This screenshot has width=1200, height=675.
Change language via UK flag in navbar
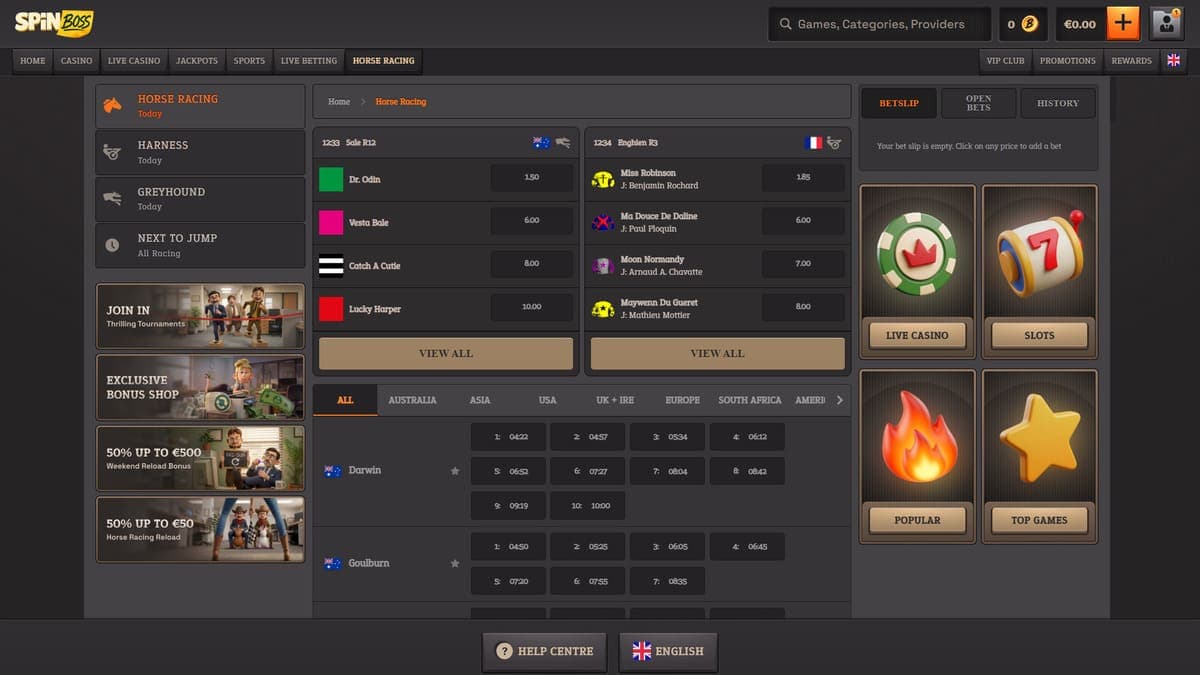tap(1174, 60)
